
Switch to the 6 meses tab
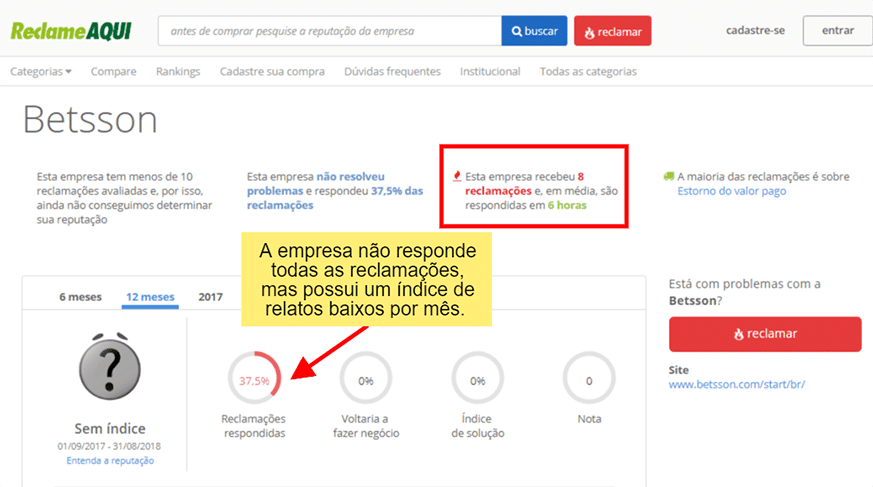(80, 297)
